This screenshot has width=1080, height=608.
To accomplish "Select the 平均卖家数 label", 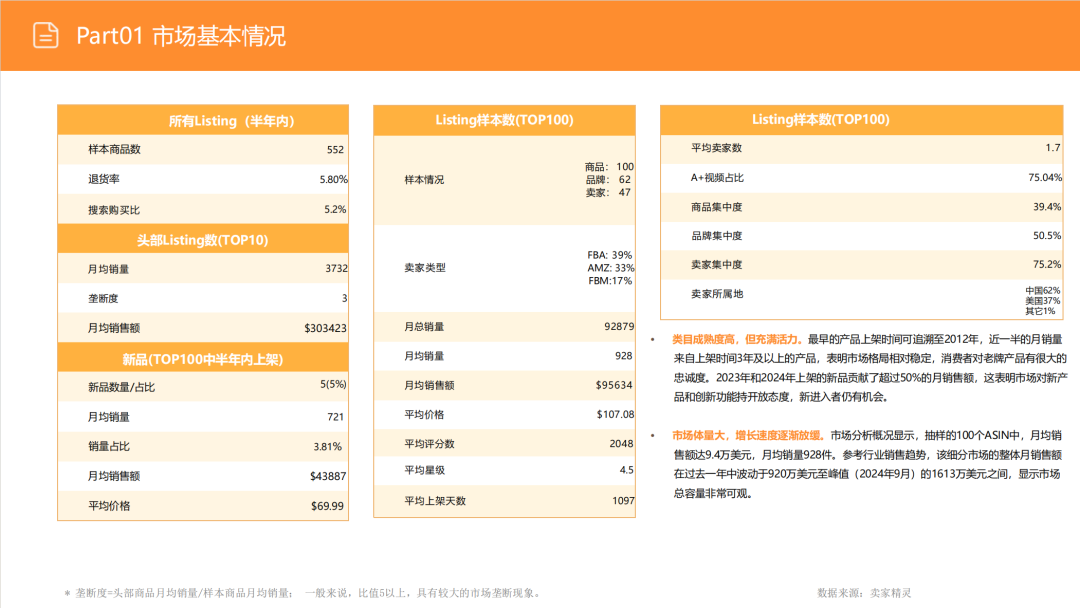I will 716,148.
